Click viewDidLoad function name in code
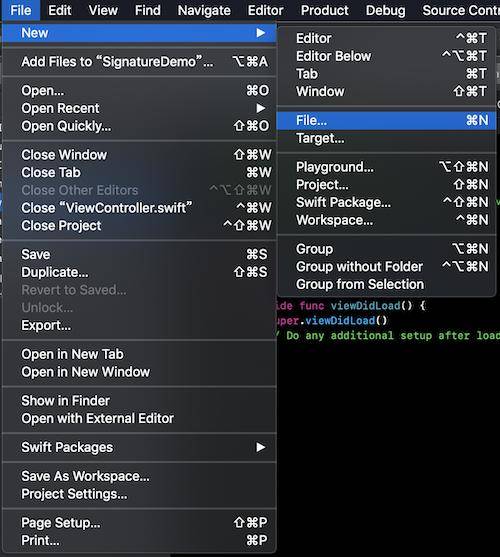The width and height of the screenshot is (500, 557). [x=365, y=306]
